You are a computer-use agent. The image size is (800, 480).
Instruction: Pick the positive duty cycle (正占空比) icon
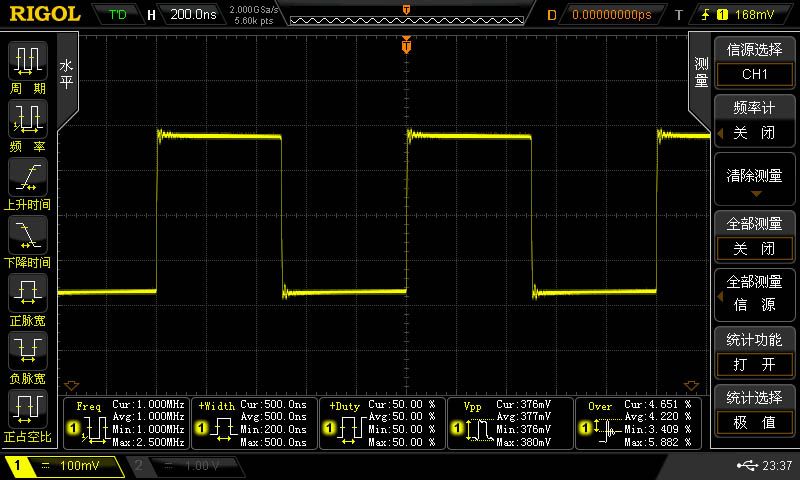[x=27, y=409]
